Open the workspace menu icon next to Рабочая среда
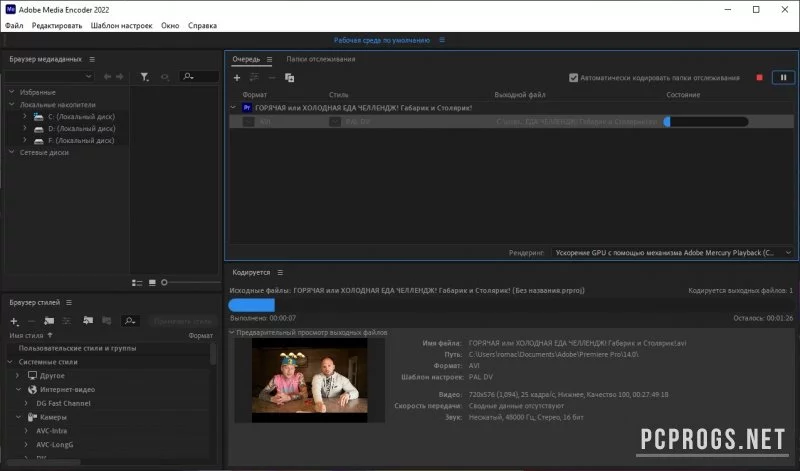 coord(442,40)
